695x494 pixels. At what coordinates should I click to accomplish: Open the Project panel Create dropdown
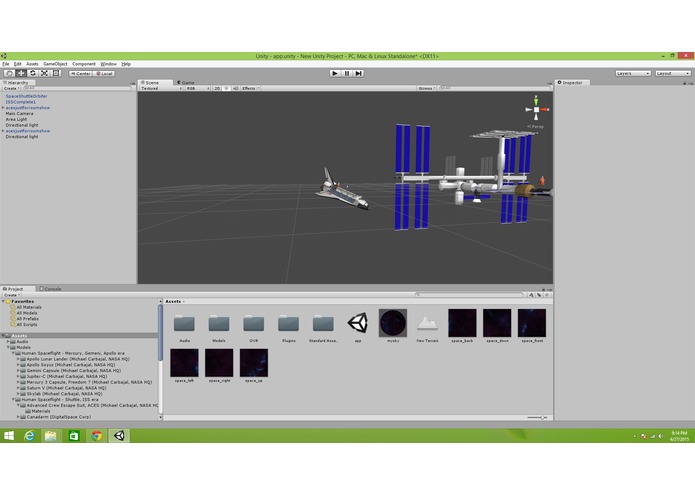[12, 295]
